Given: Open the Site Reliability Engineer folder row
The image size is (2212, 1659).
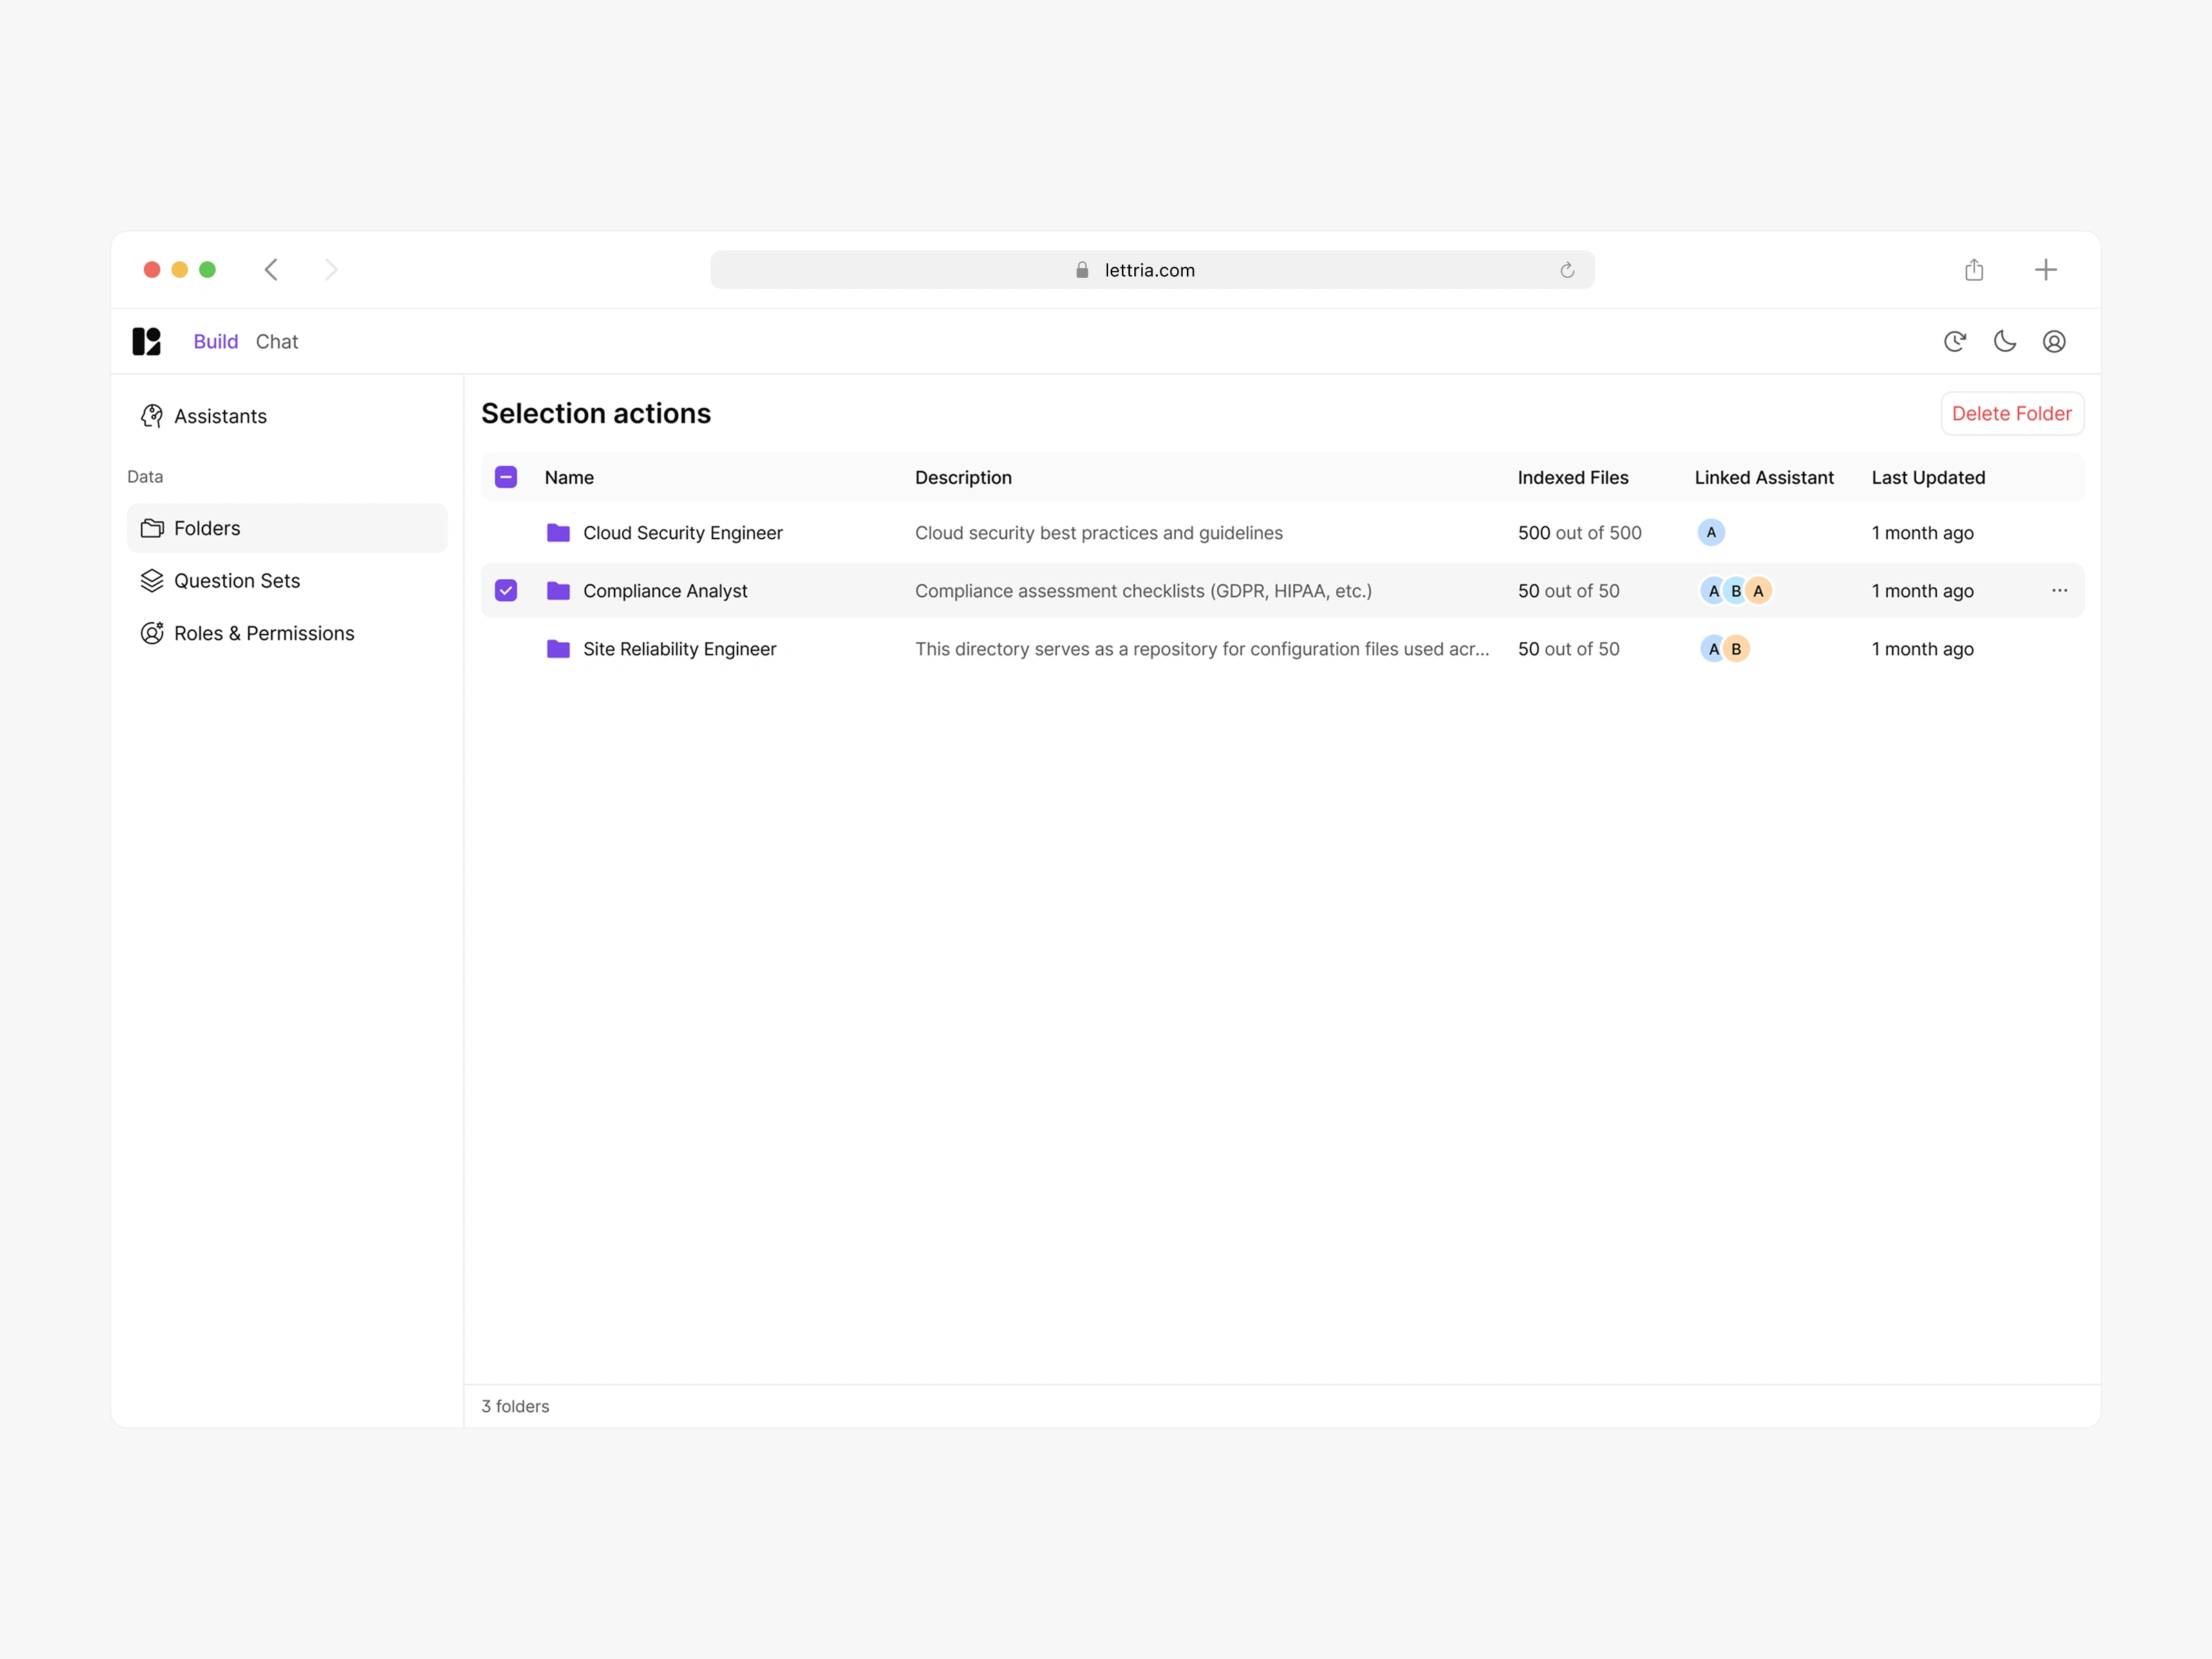Looking at the screenshot, I should click(x=679, y=649).
